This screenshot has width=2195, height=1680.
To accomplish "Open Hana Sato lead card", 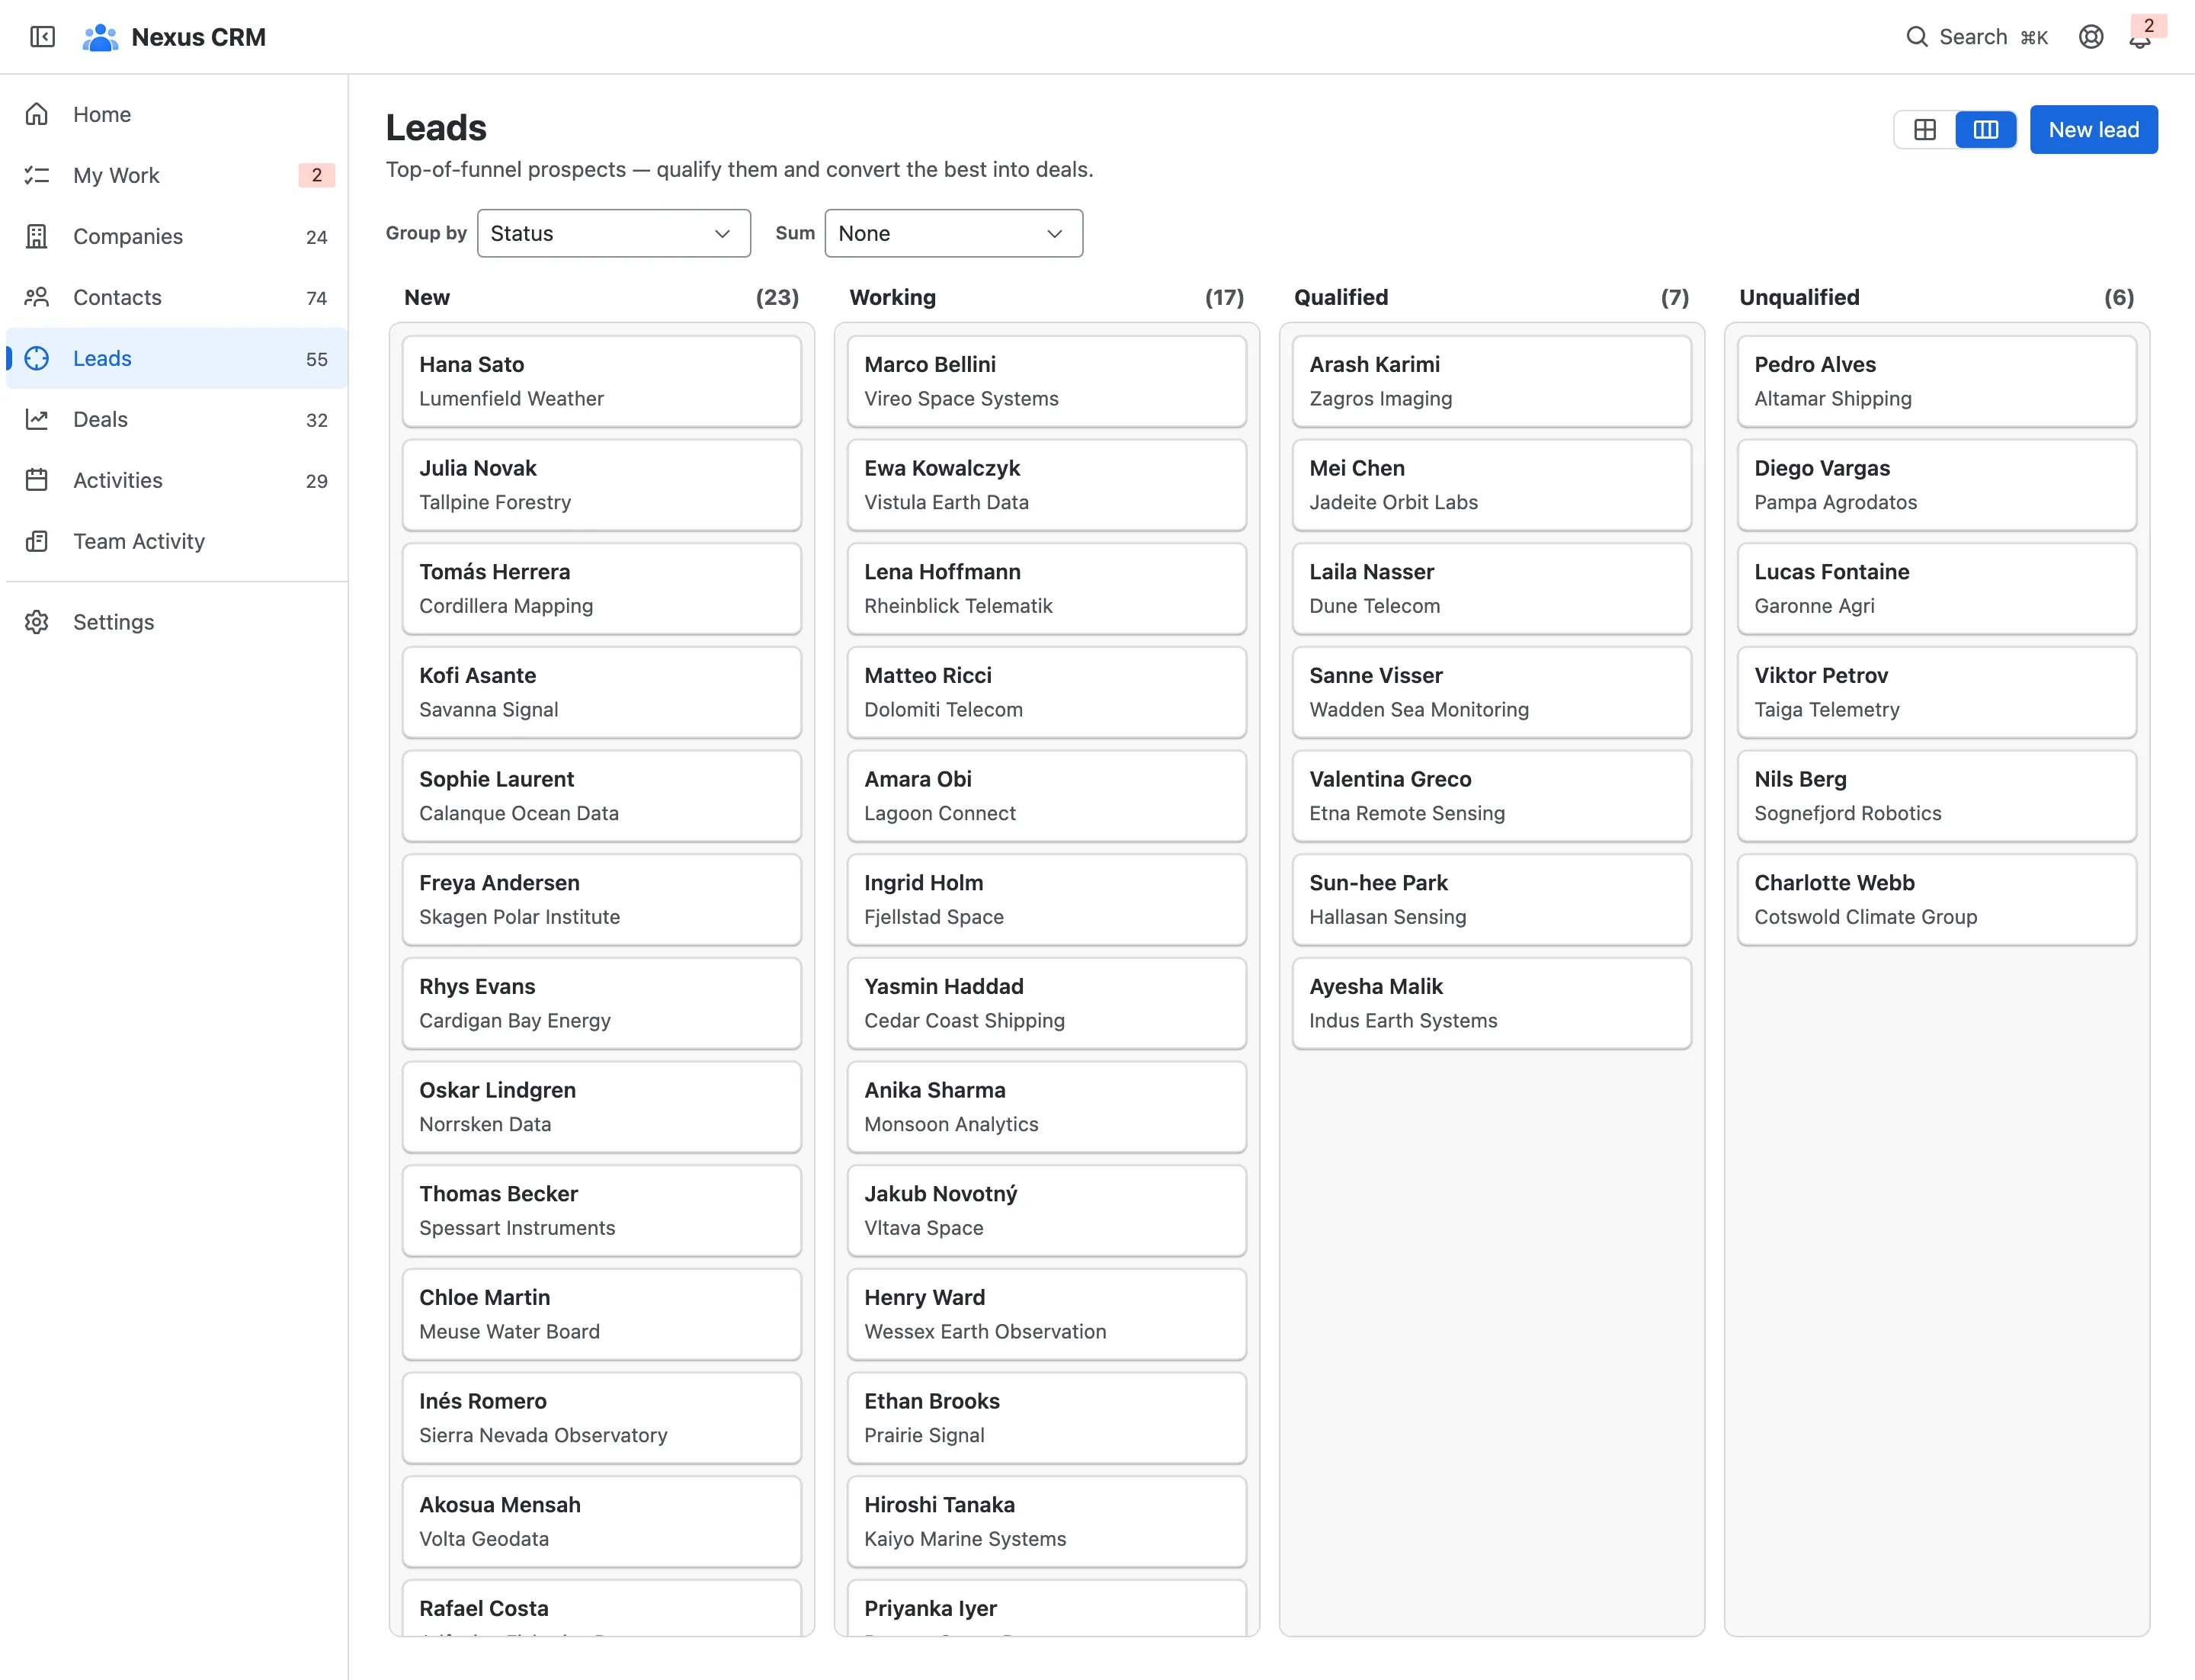I will [602, 381].
